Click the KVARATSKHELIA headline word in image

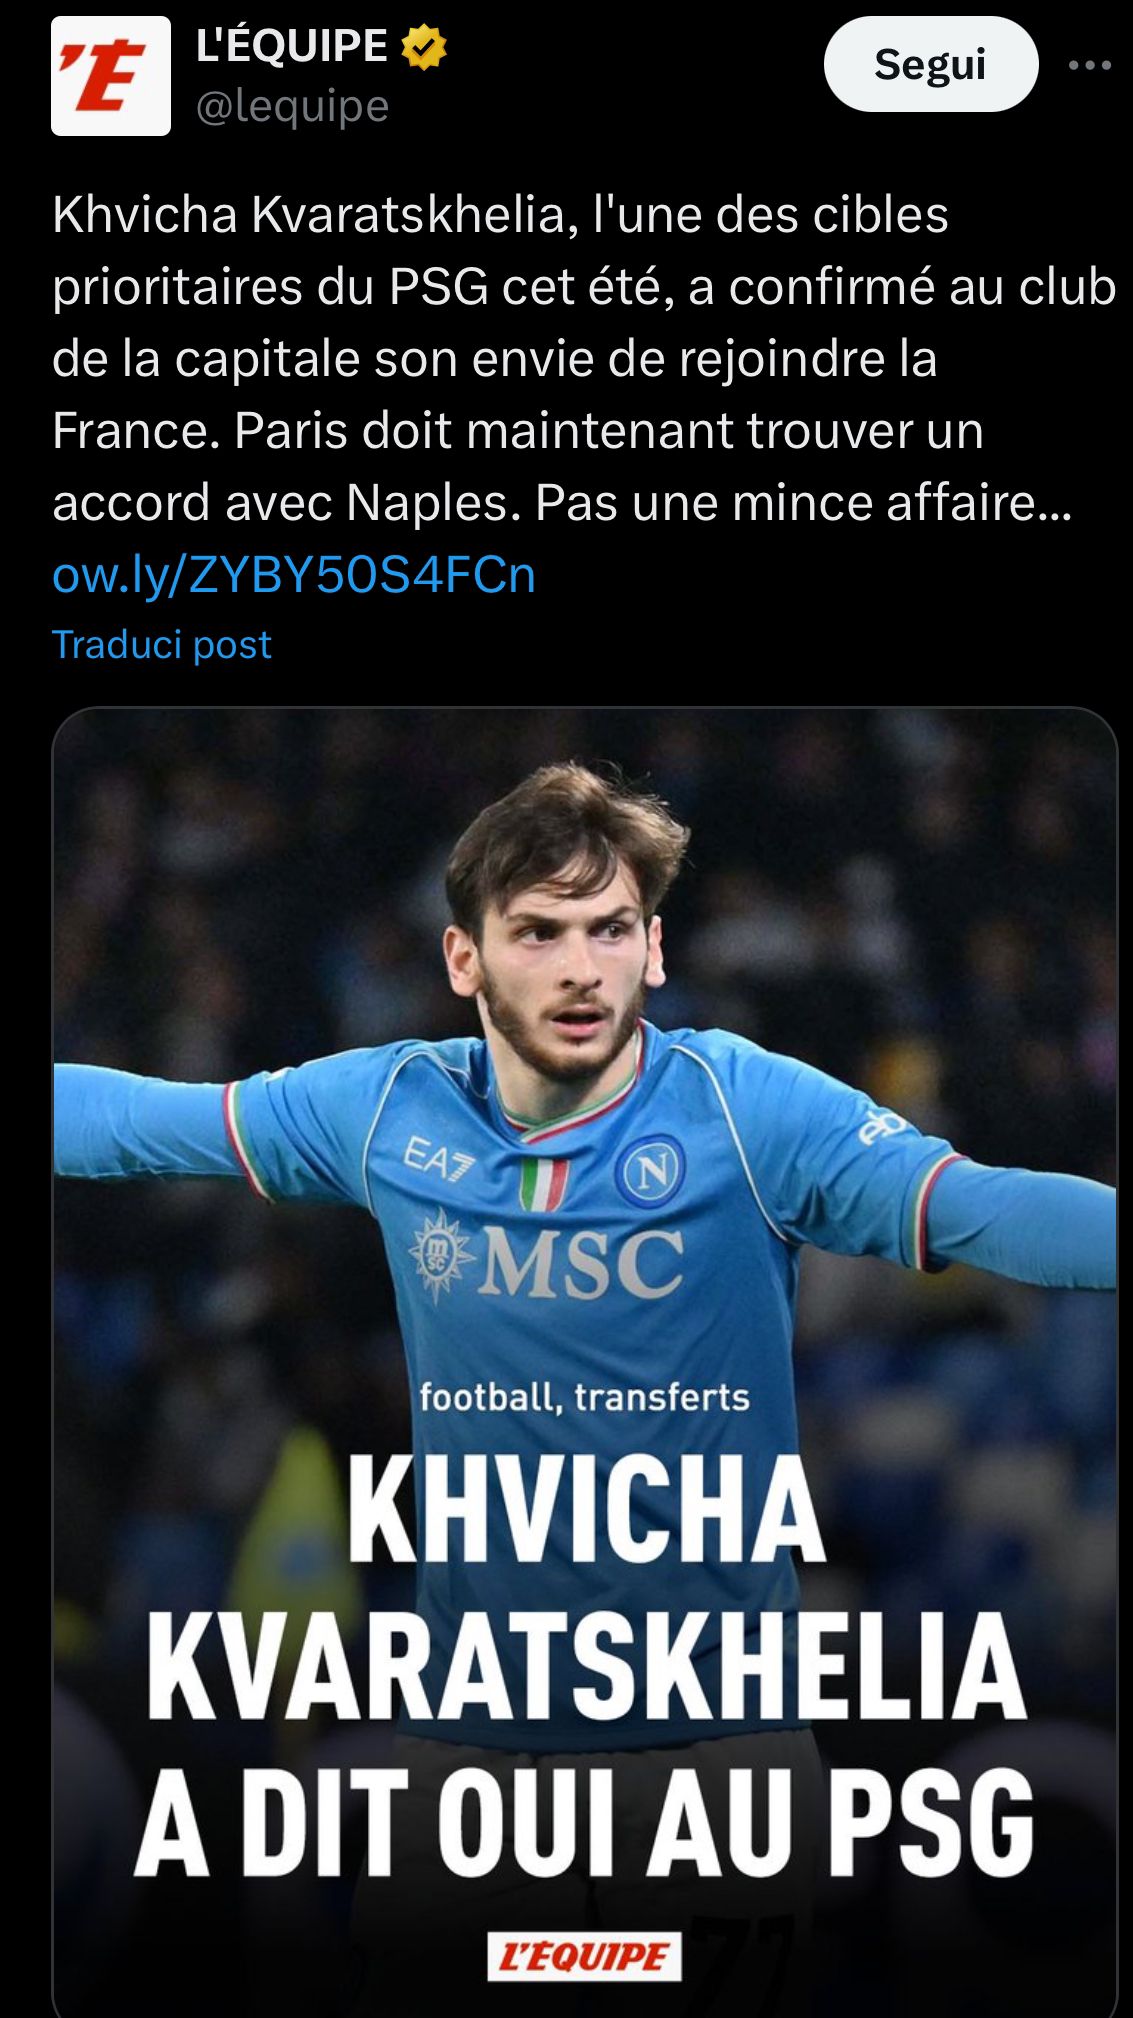tap(586, 1665)
